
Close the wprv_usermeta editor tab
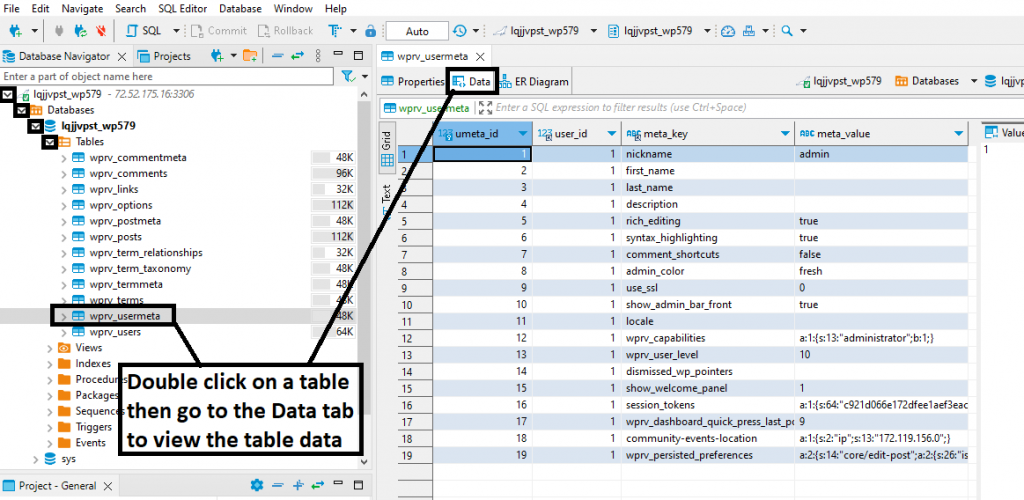coord(483,55)
